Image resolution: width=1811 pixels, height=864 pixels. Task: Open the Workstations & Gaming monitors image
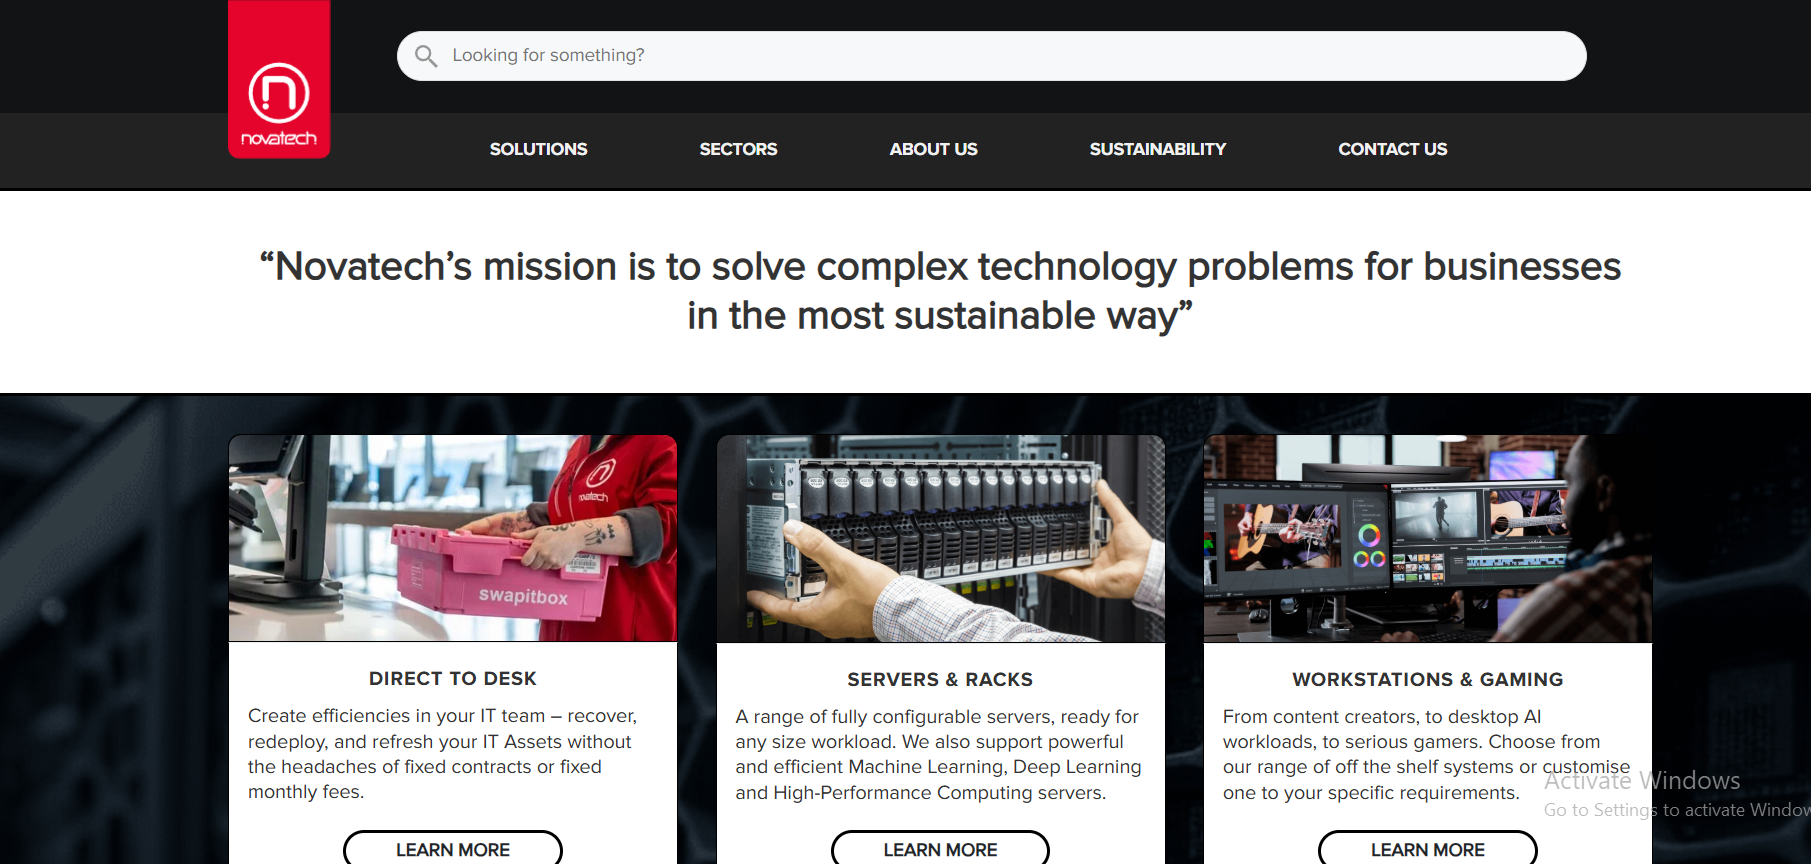(x=1427, y=538)
